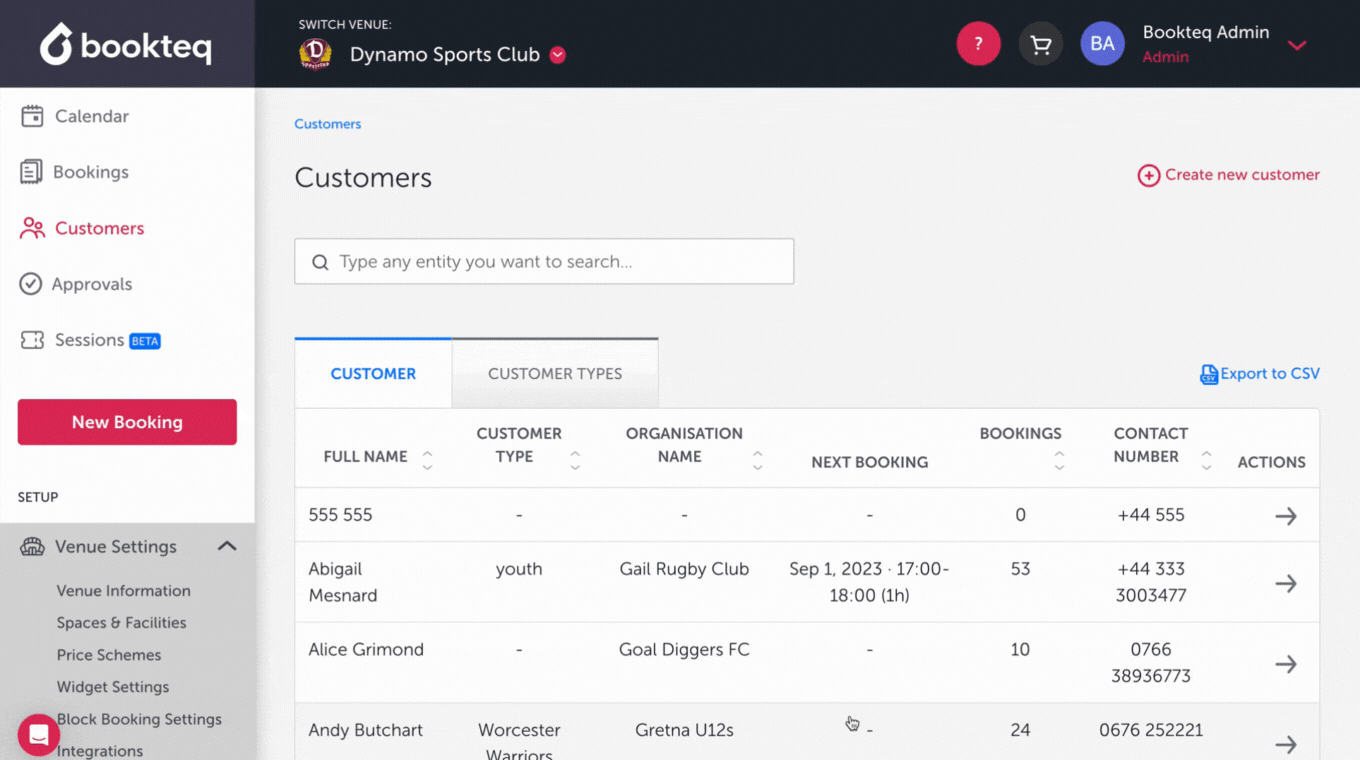Click Create new customer link

click(1229, 175)
